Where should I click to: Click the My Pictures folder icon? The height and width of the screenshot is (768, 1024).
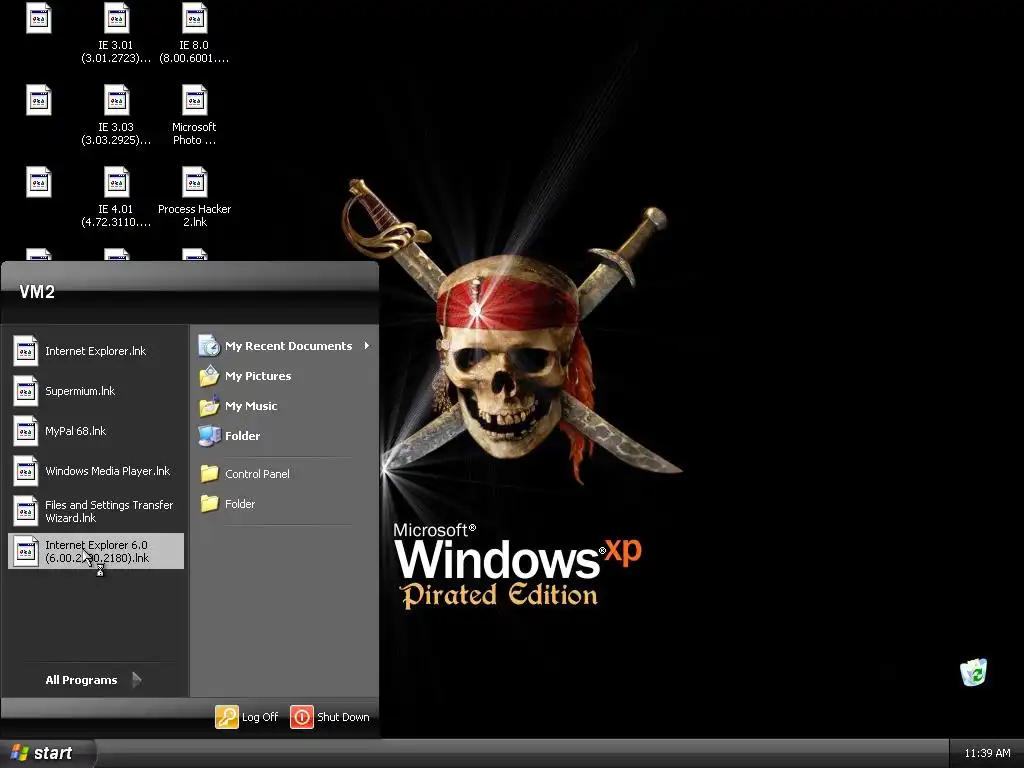coord(209,376)
